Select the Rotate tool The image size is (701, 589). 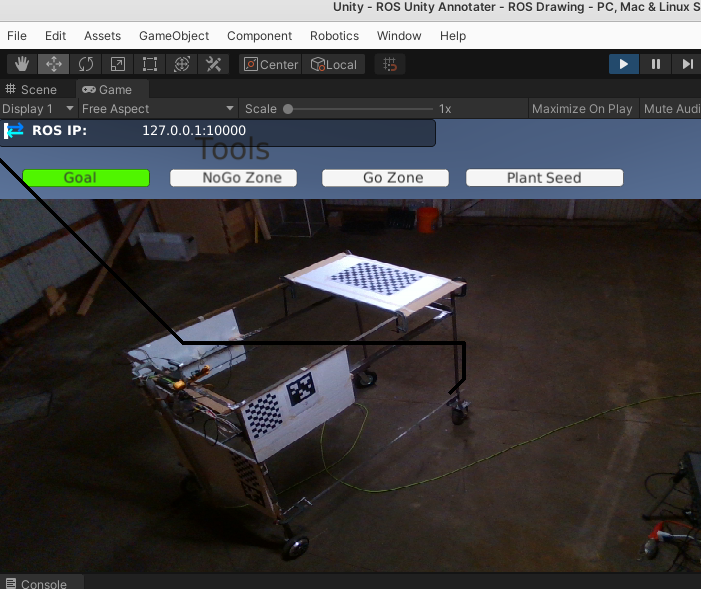click(86, 64)
